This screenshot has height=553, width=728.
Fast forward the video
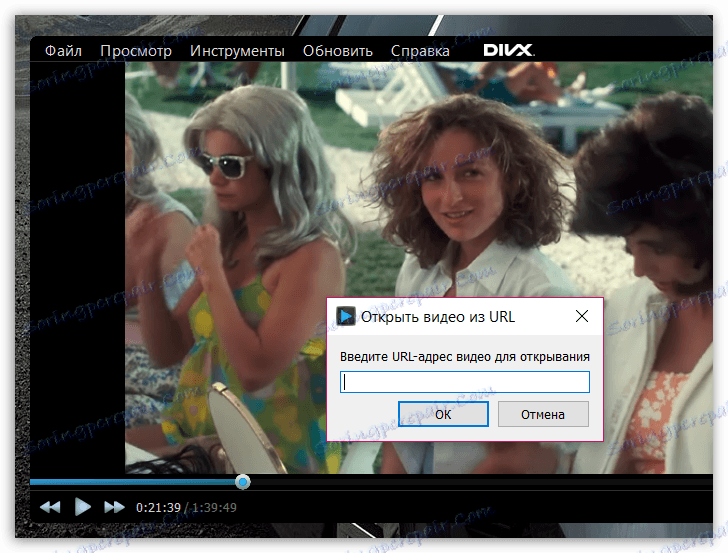[x=114, y=507]
